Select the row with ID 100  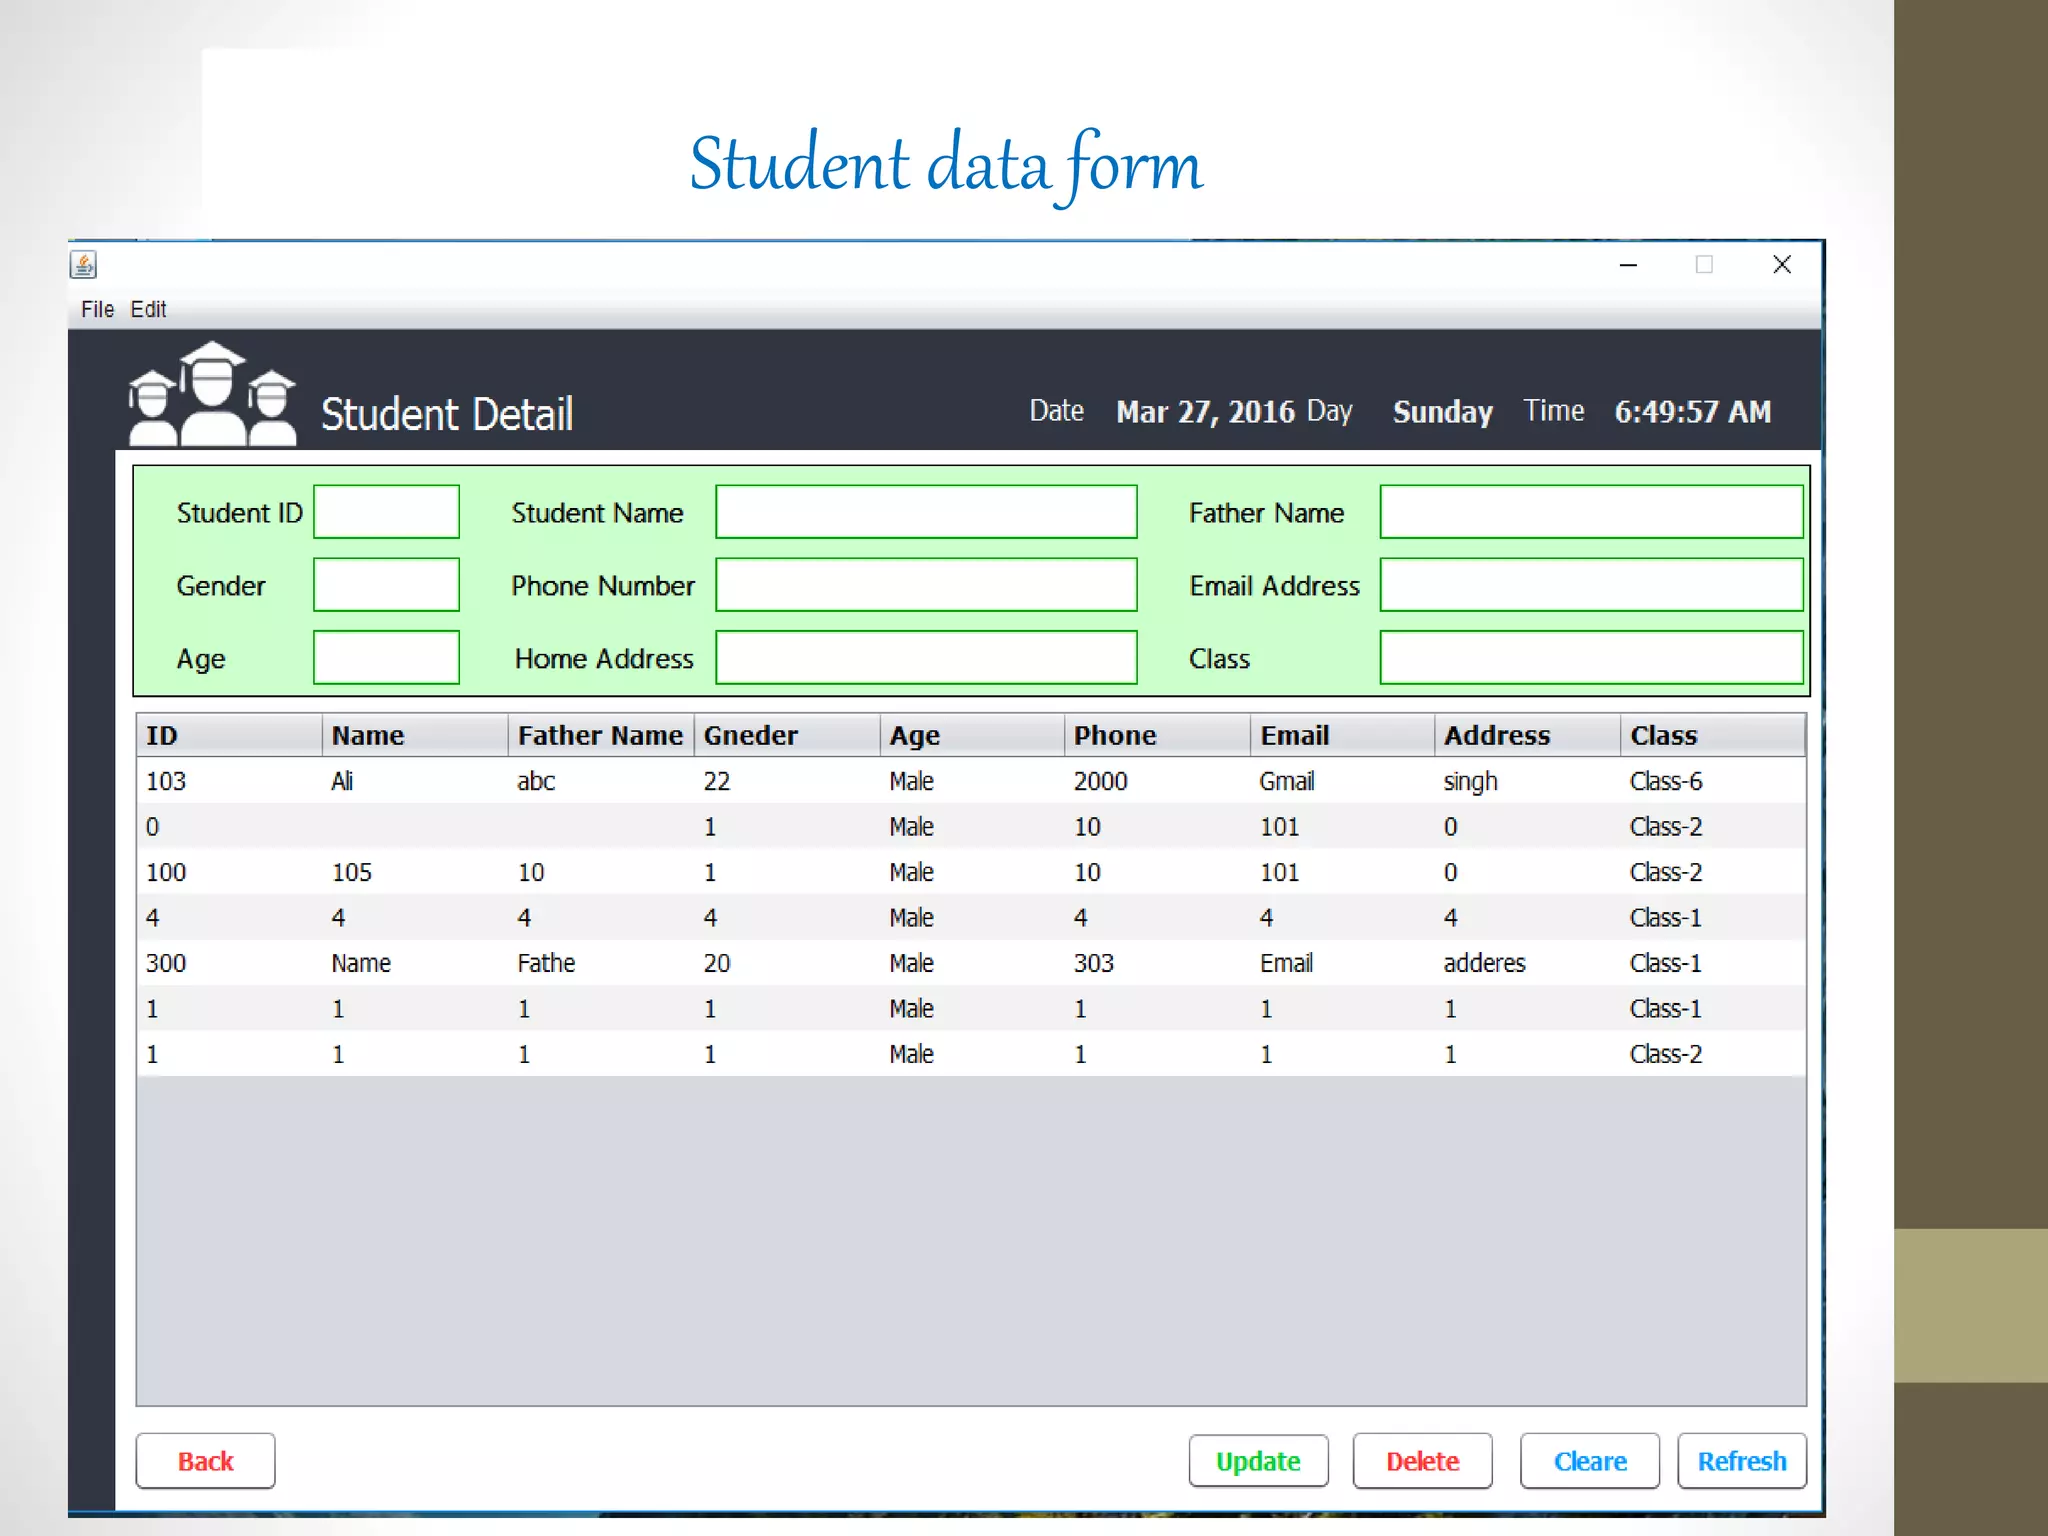(x=971, y=872)
